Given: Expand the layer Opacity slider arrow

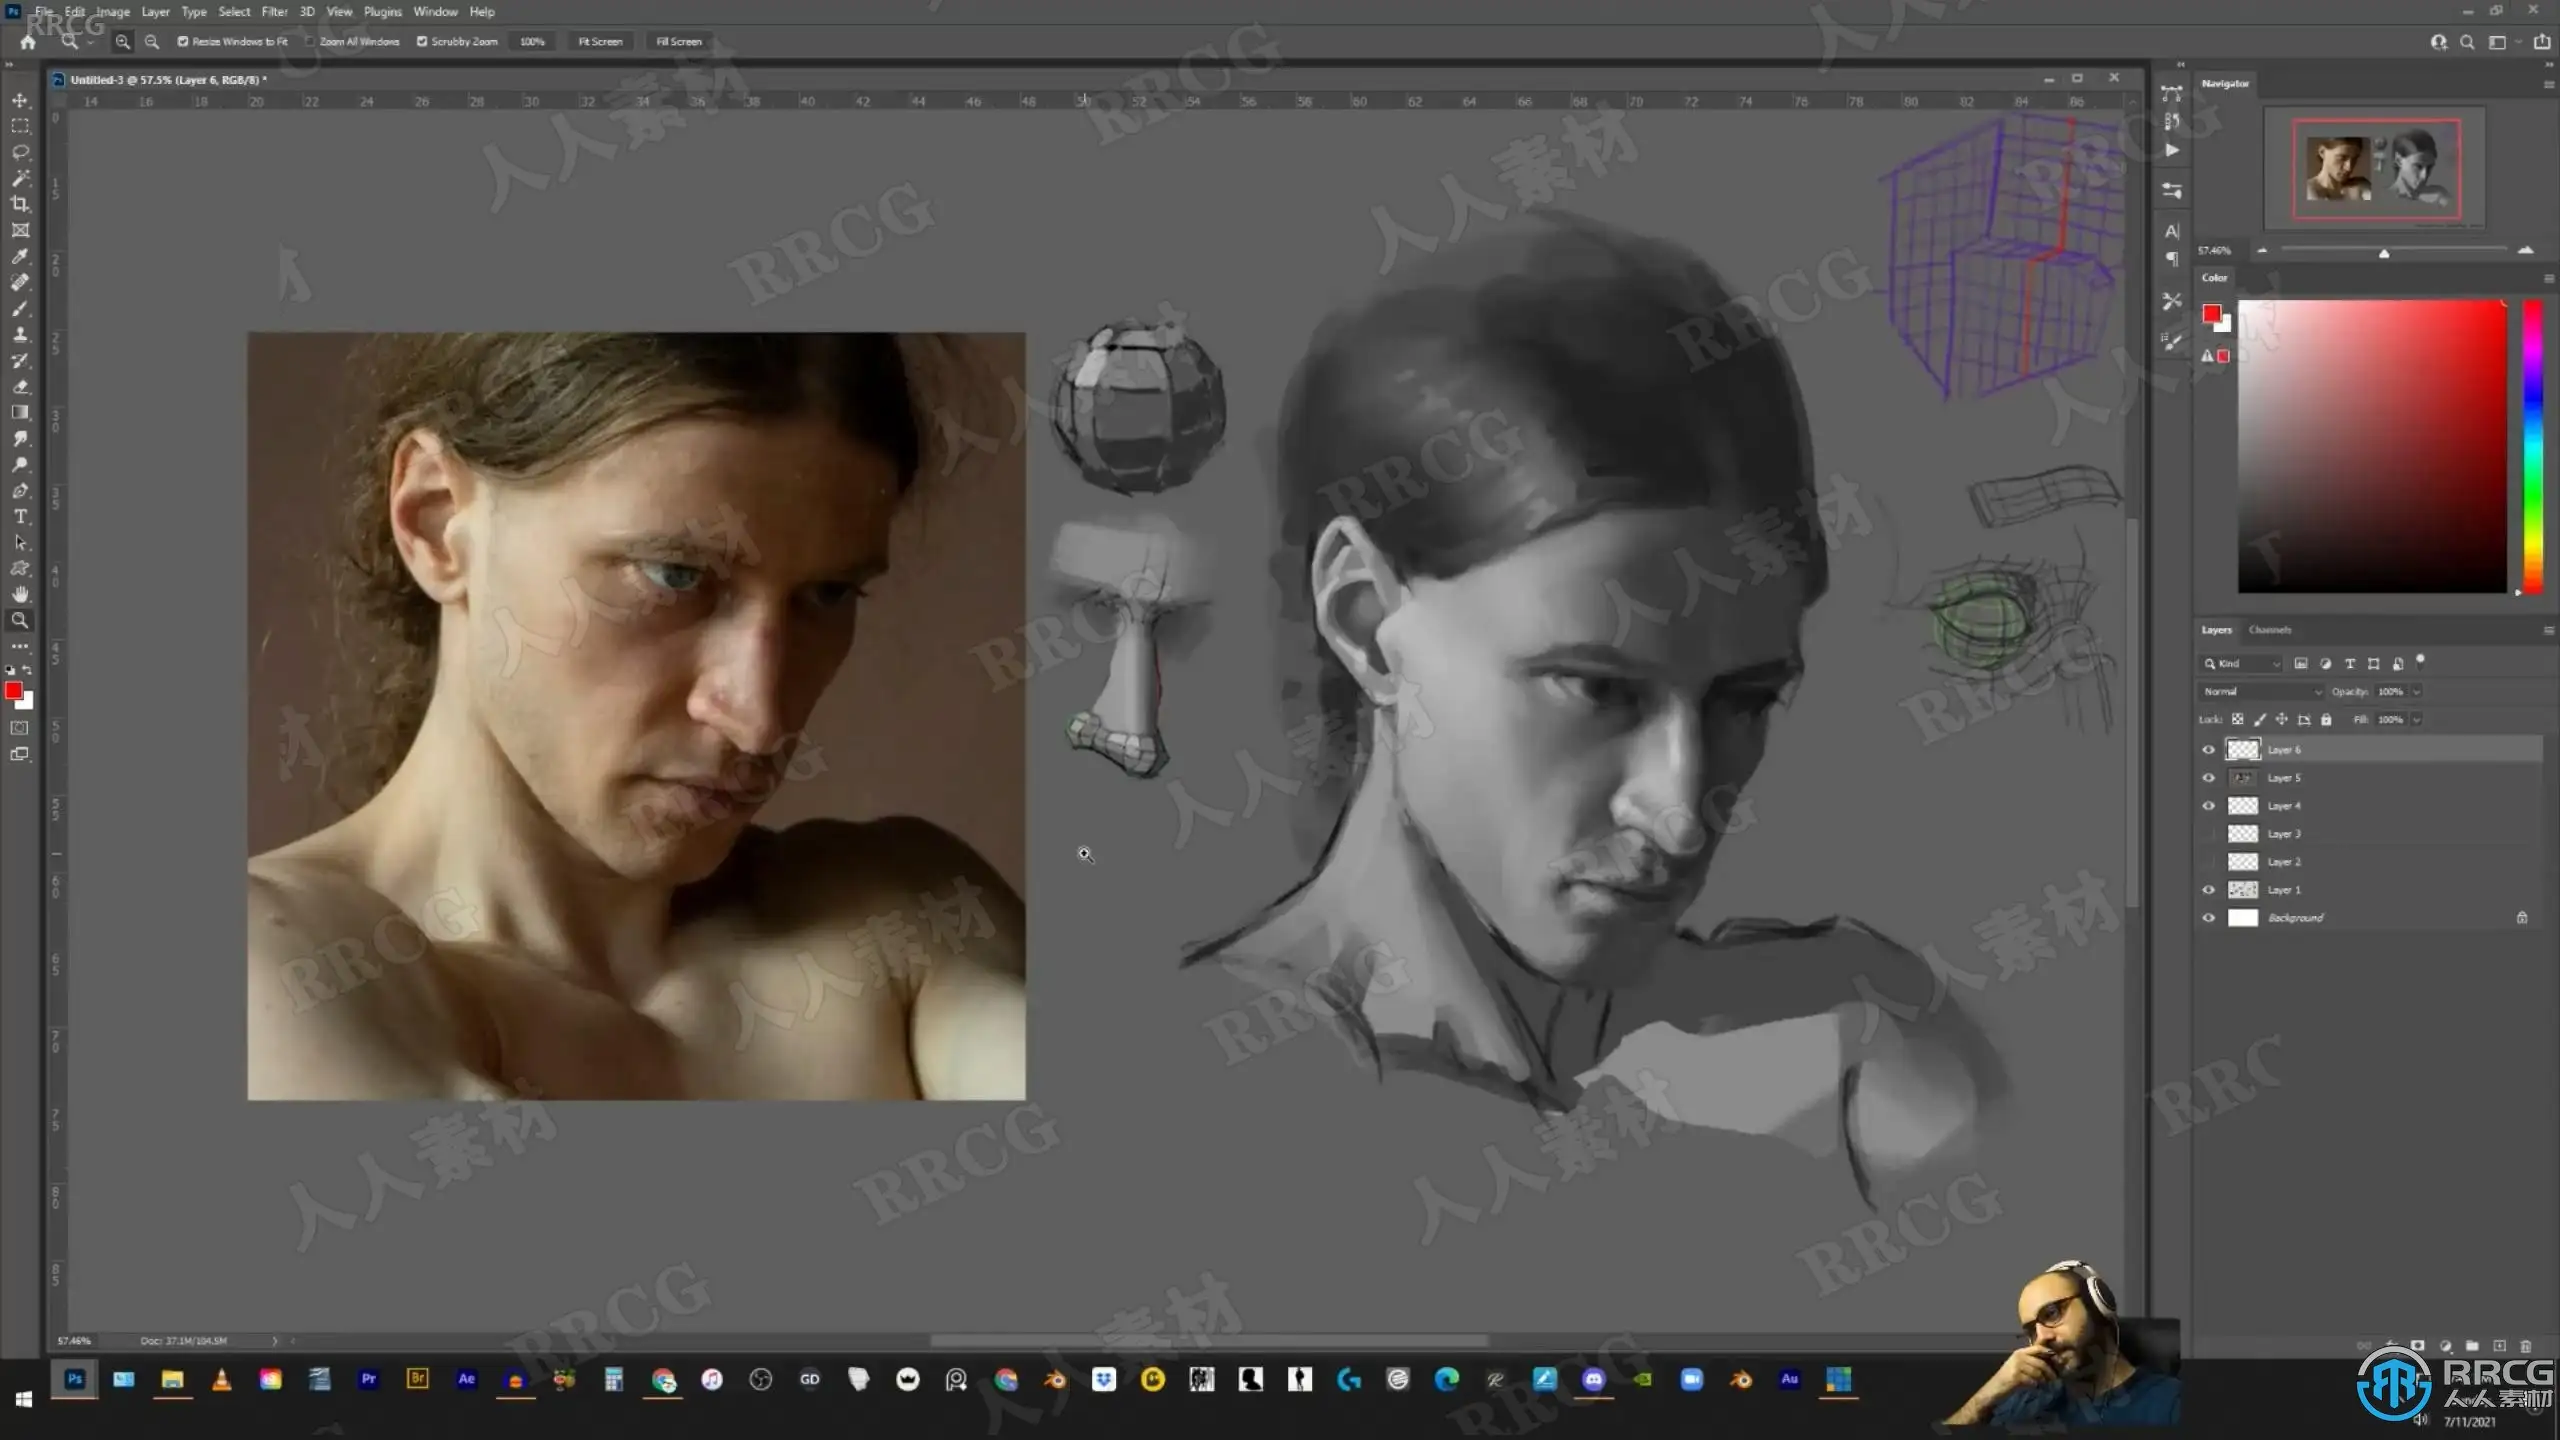Looking at the screenshot, I should 2417,692.
